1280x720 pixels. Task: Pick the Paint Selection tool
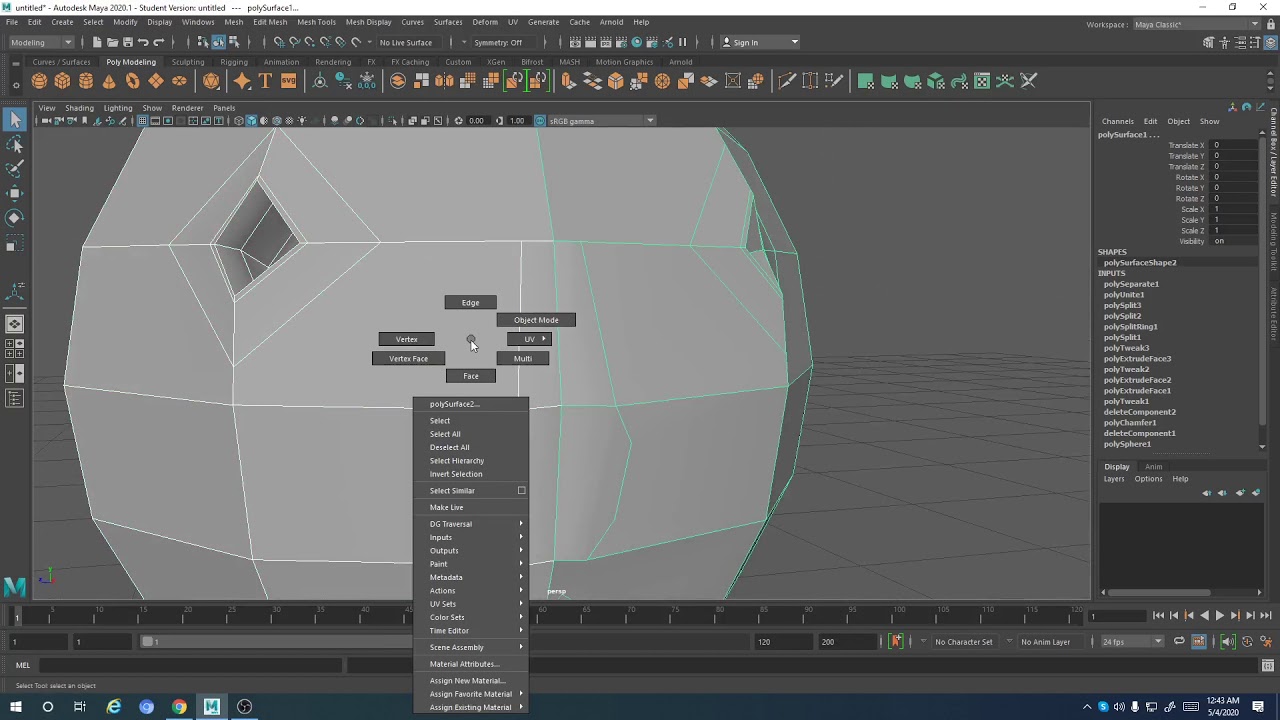click(x=15, y=169)
